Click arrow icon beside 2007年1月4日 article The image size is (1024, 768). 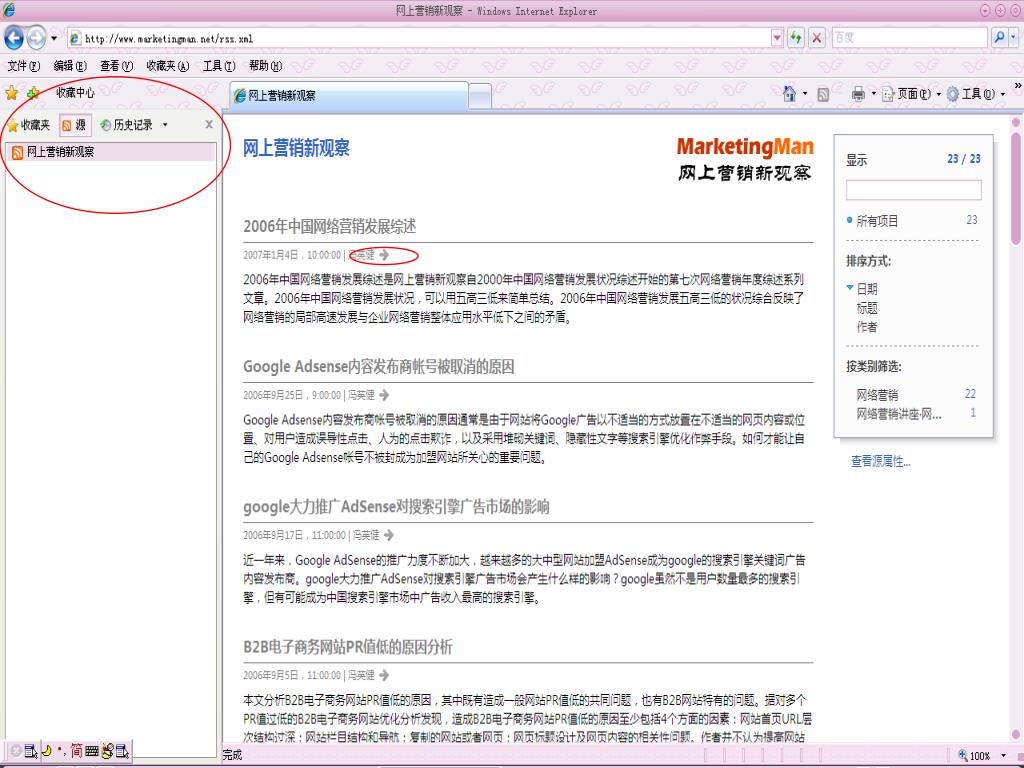pos(384,255)
